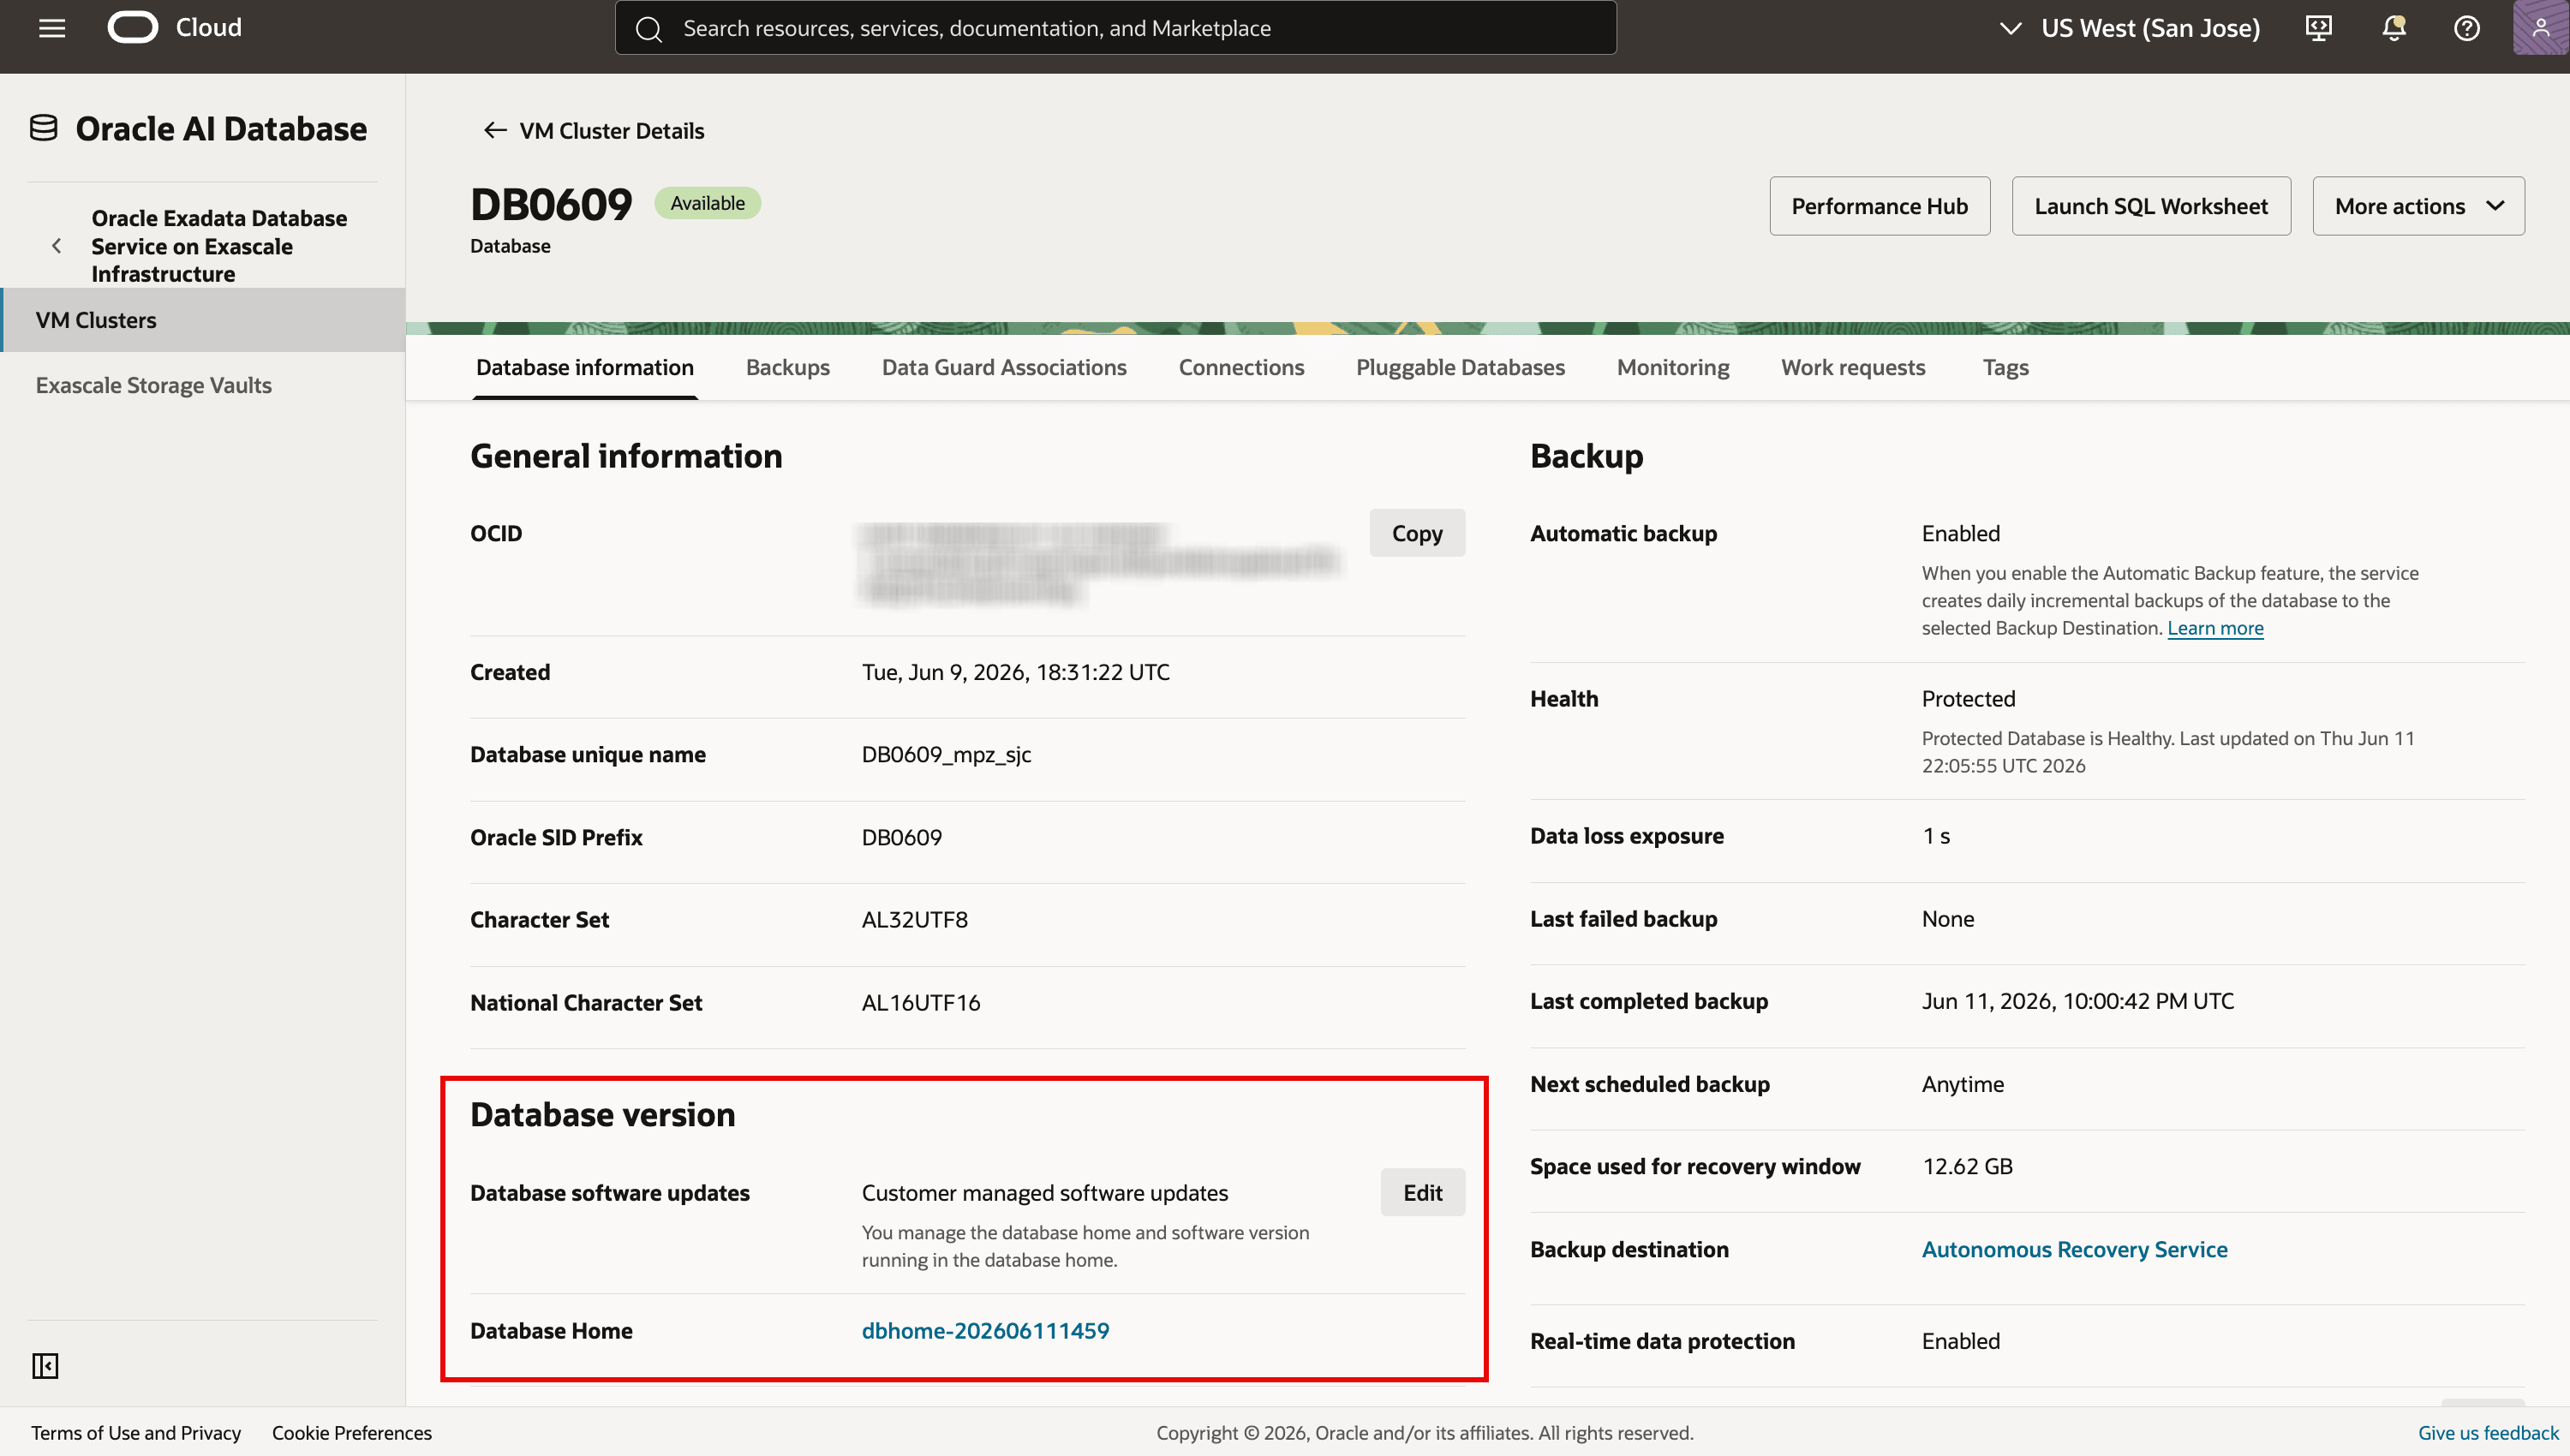Collapse the side navigation panel
The image size is (2570, 1456).
(45, 1366)
